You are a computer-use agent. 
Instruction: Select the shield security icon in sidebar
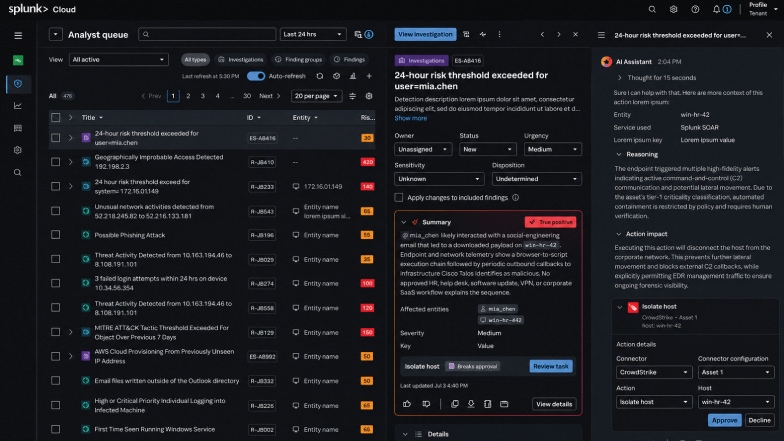[18, 84]
